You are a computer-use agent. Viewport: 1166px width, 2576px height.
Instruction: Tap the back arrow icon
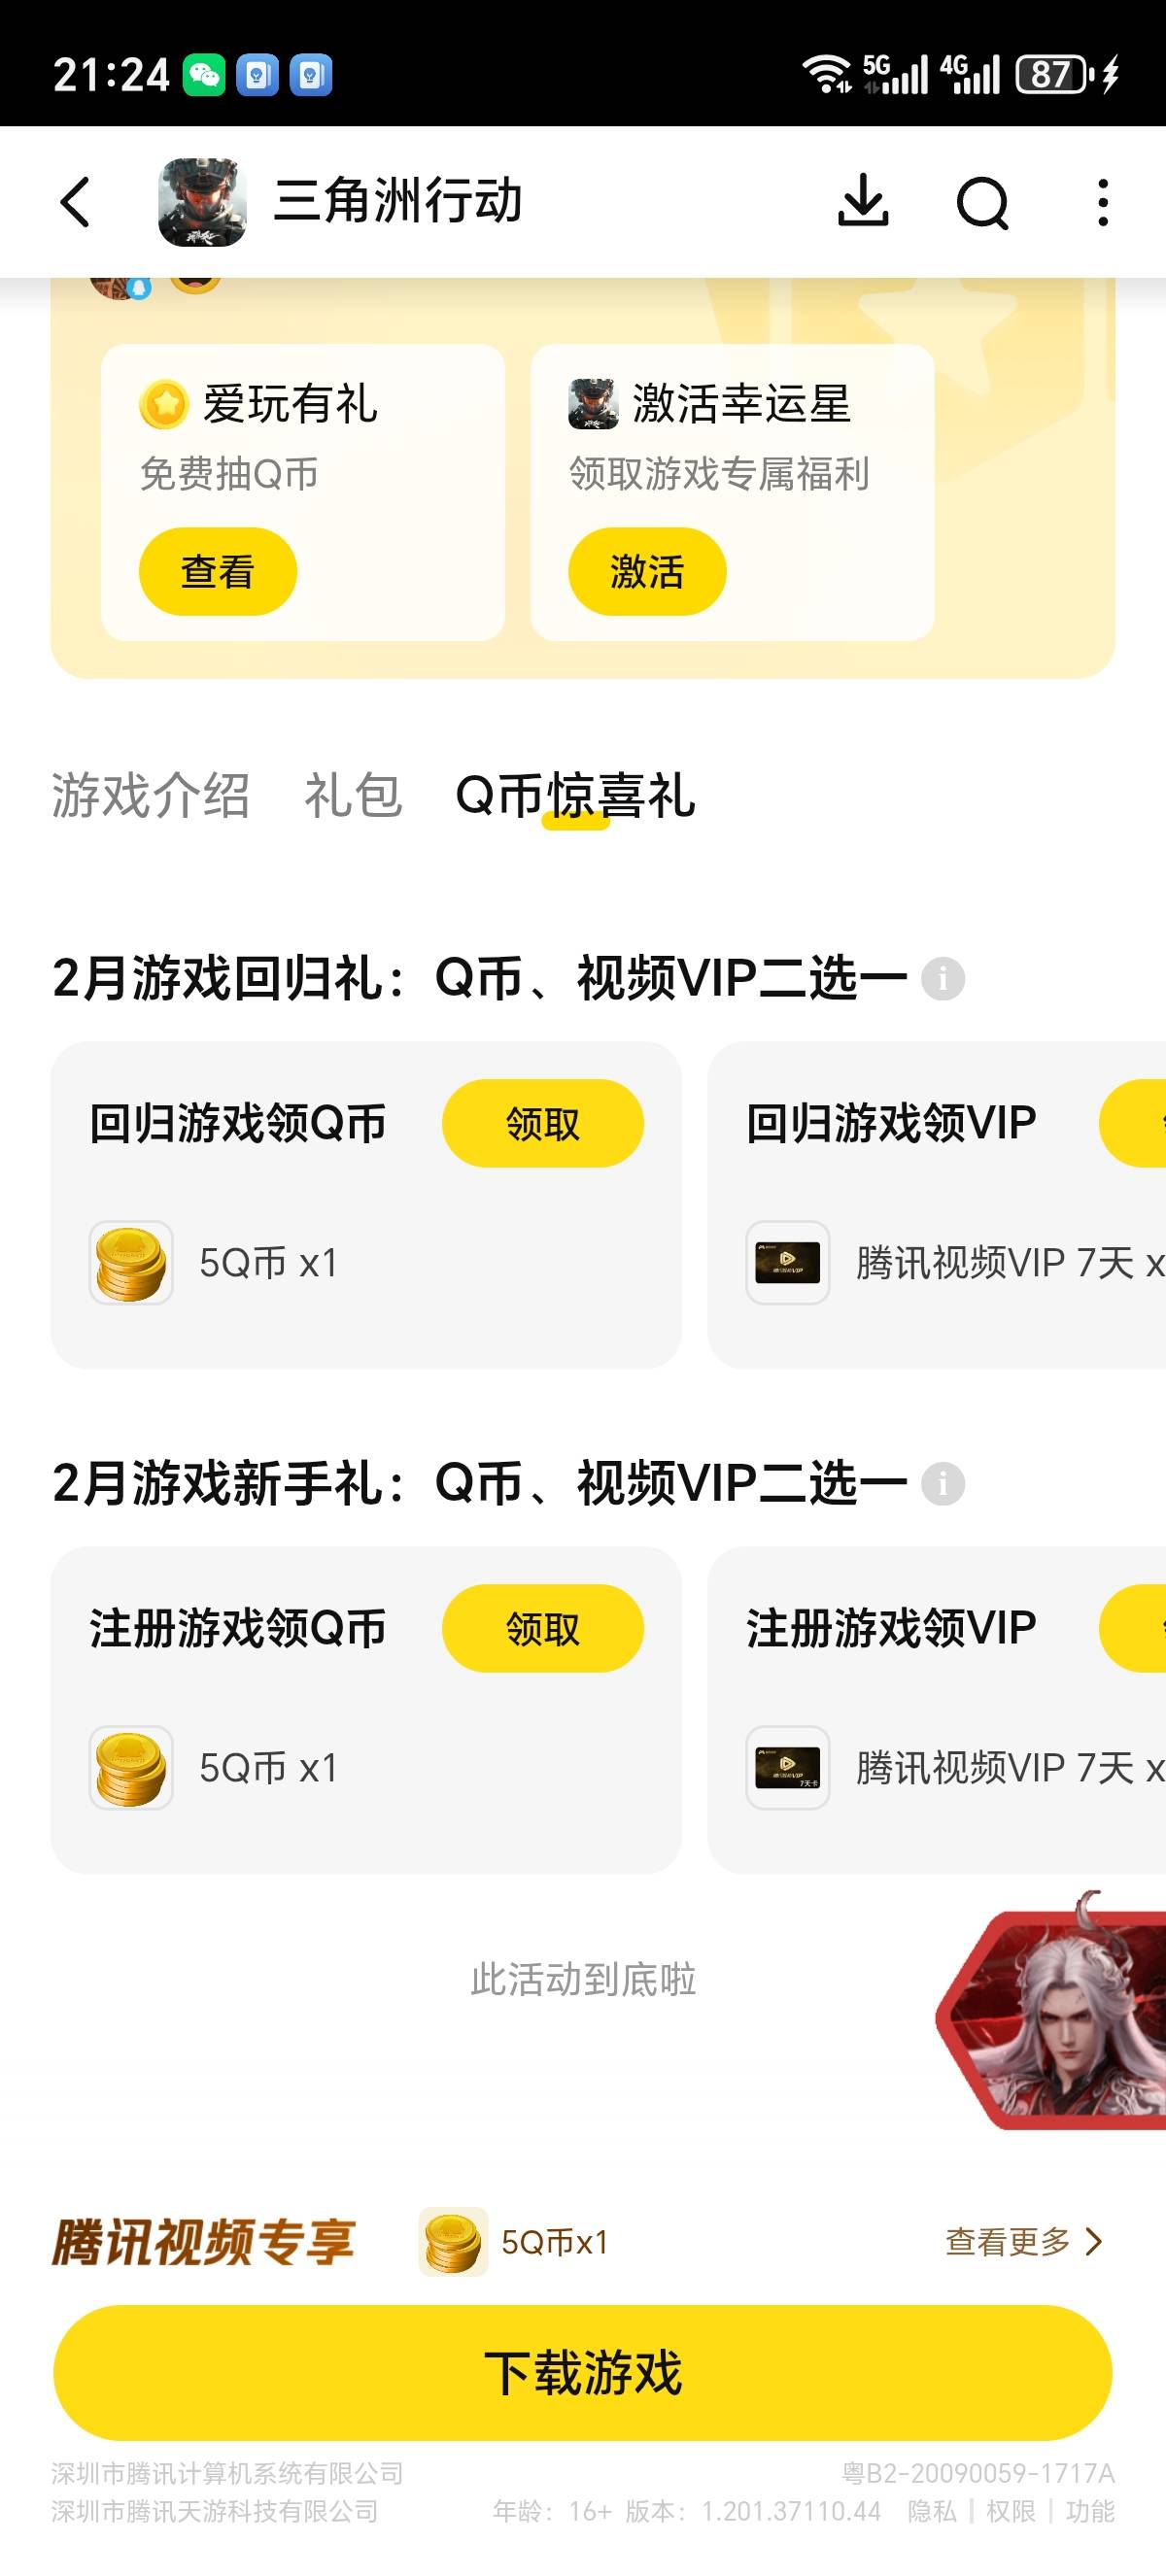(x=76, y=202)
